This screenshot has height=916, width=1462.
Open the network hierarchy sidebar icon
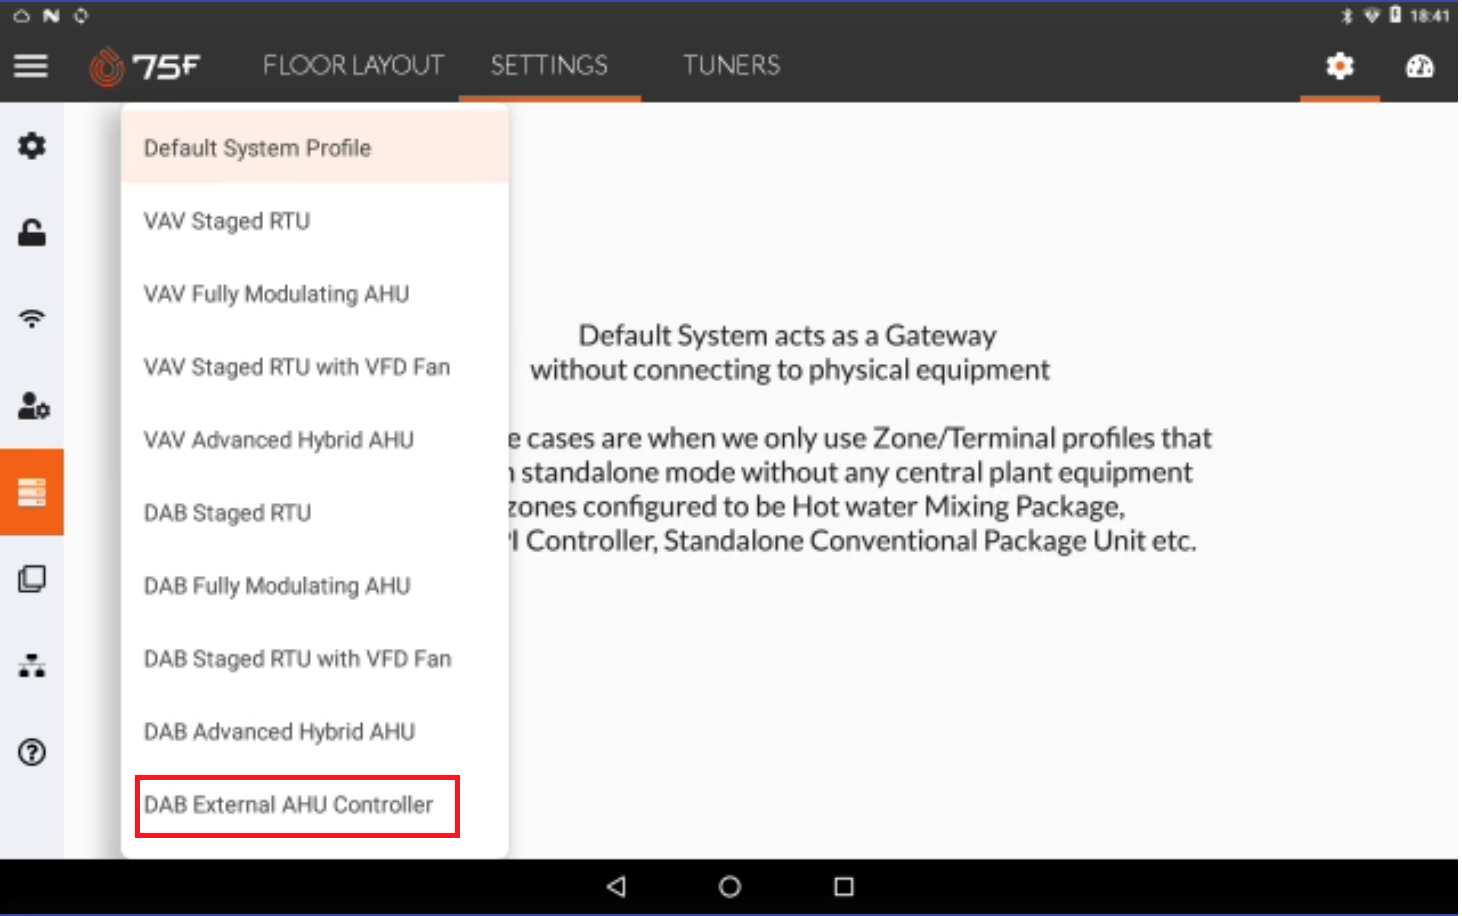click(x=32, y=666)
